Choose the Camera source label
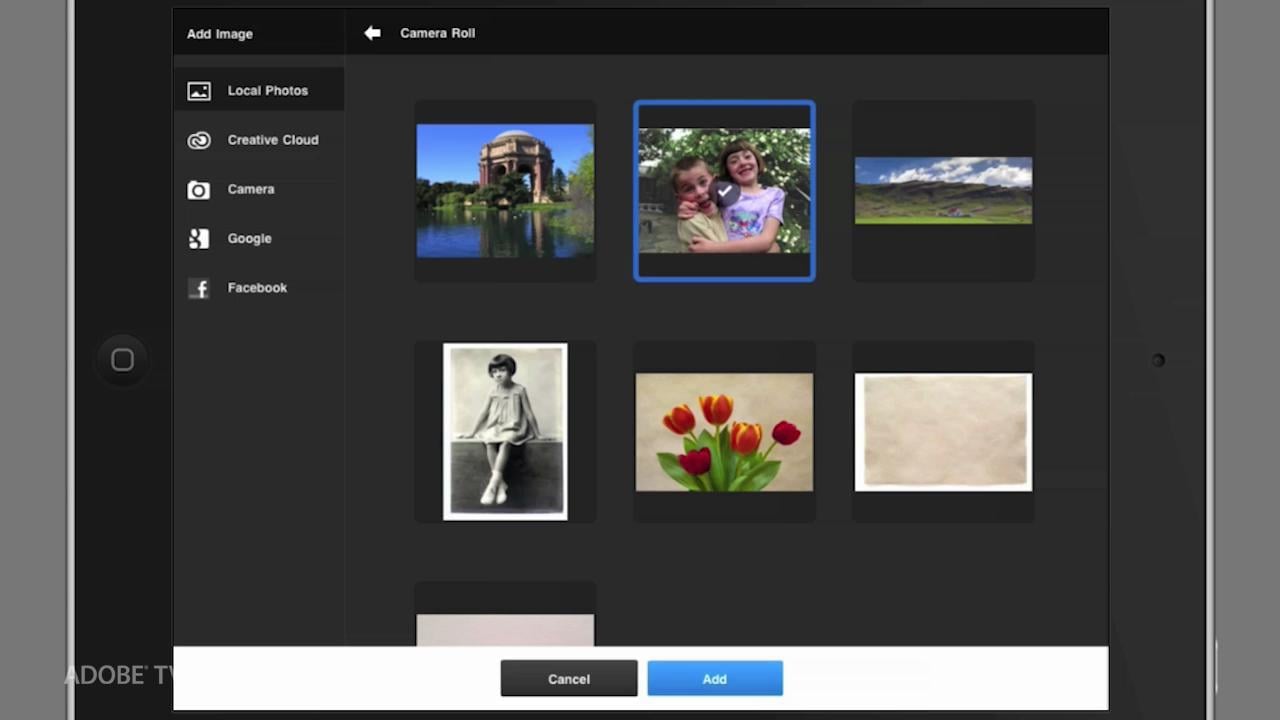Viewport: 1280px width, 720px height. coord(250,189)
